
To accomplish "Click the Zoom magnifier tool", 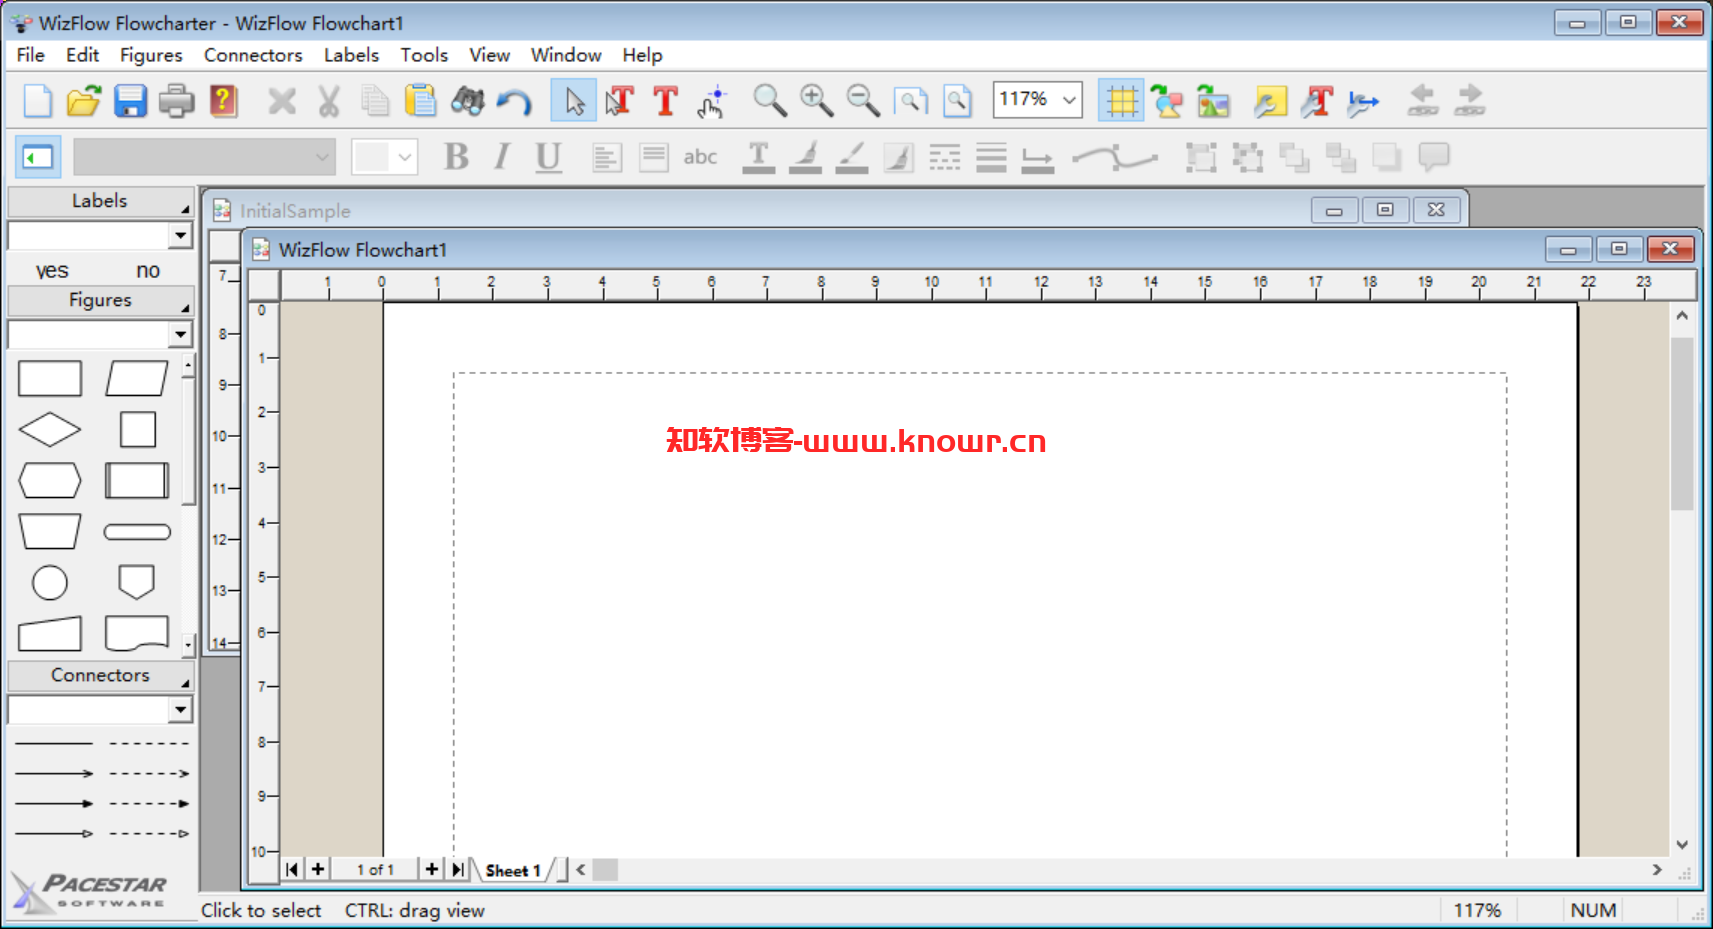I will tap(769, 101).
